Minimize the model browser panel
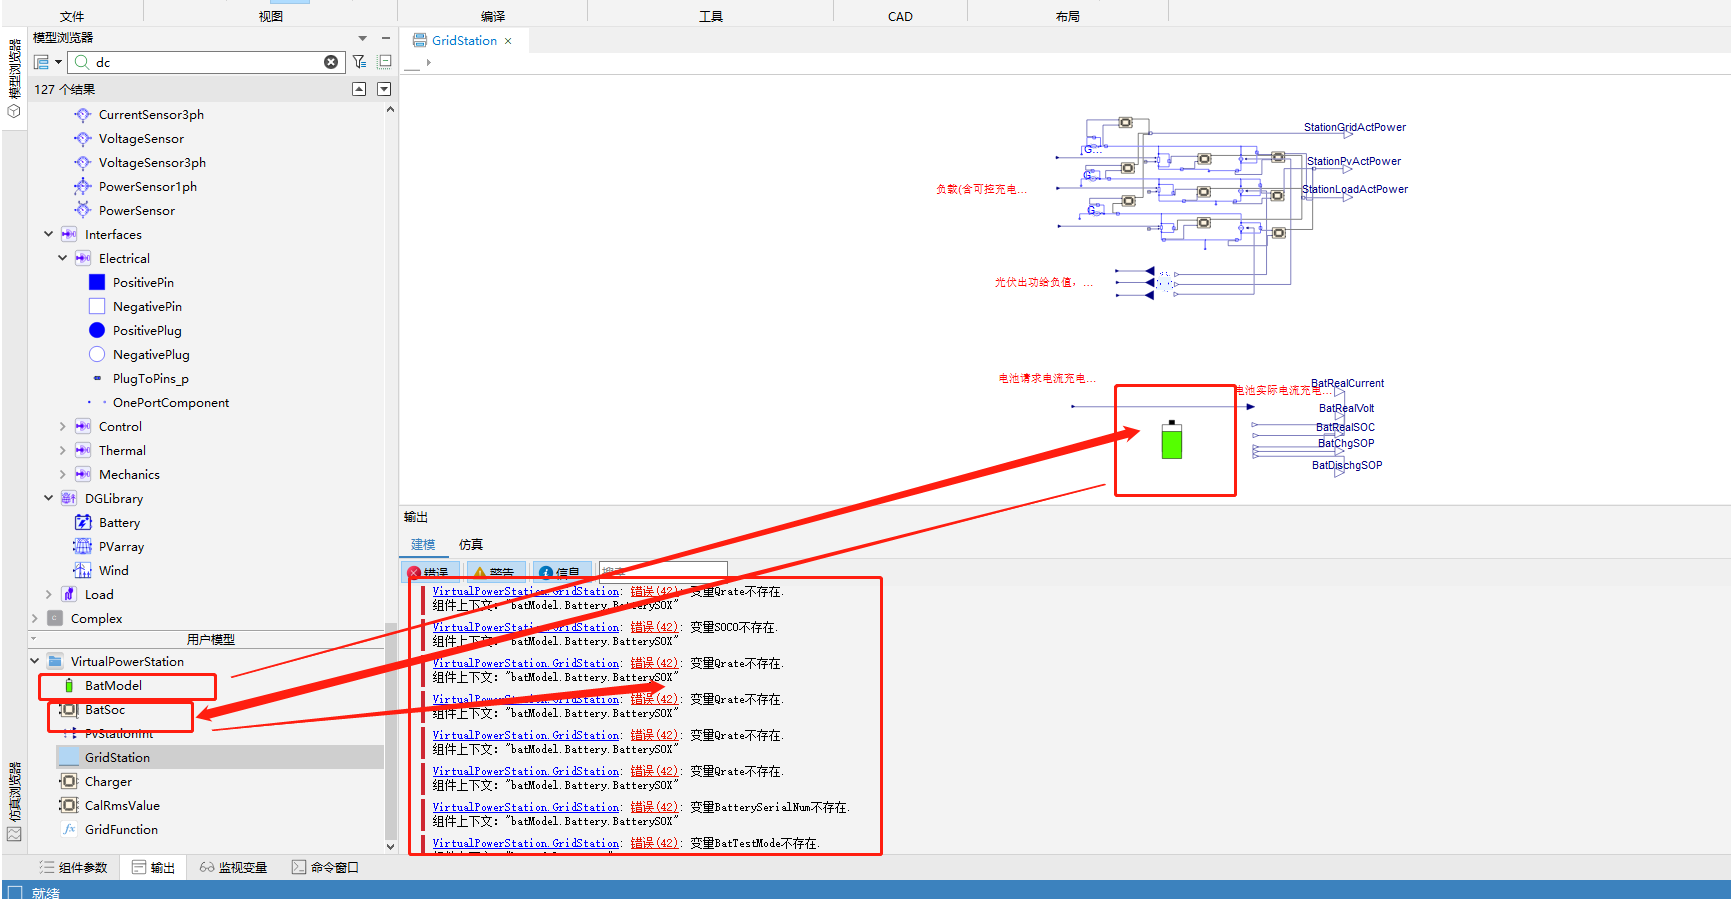This screenshot has width=1731, height=899. [386, 38]
